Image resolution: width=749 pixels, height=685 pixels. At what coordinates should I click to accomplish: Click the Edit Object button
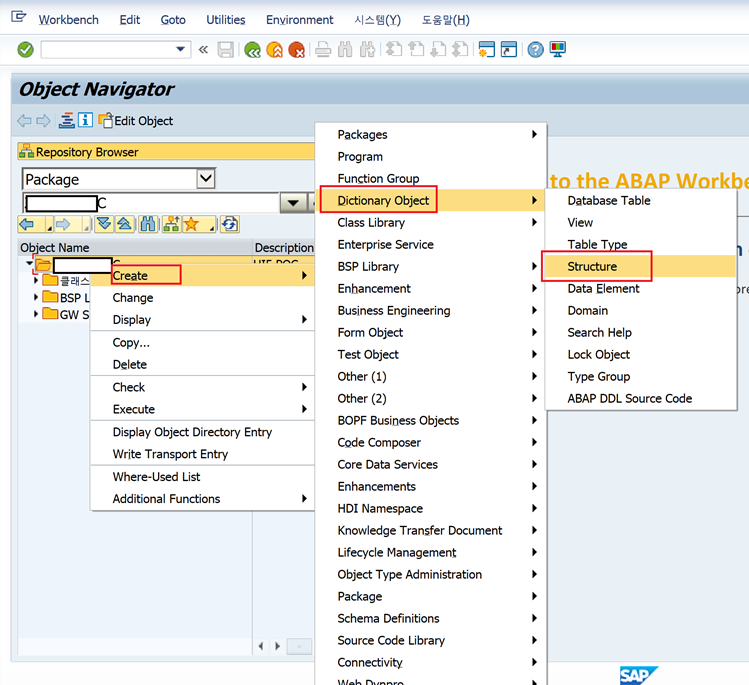(x=136, y=120)
